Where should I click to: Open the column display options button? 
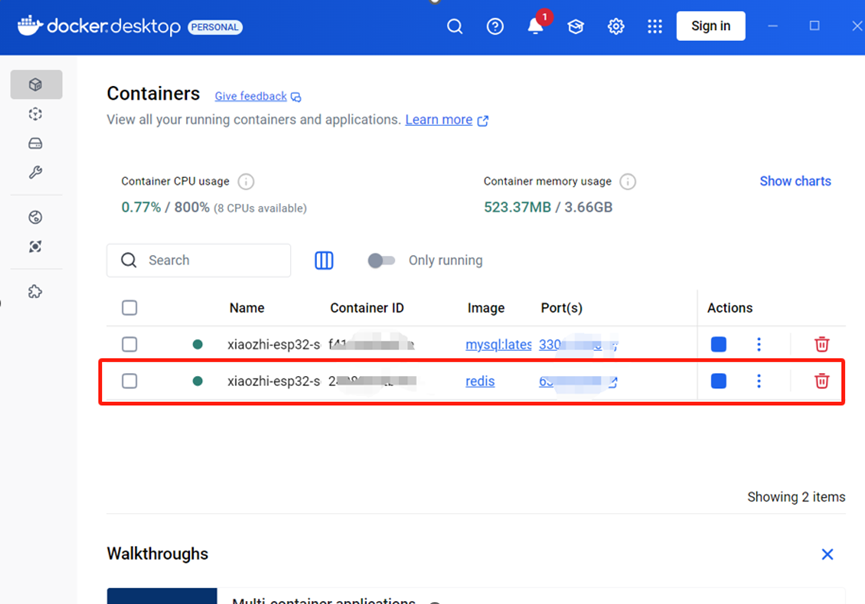click(324, 260)
